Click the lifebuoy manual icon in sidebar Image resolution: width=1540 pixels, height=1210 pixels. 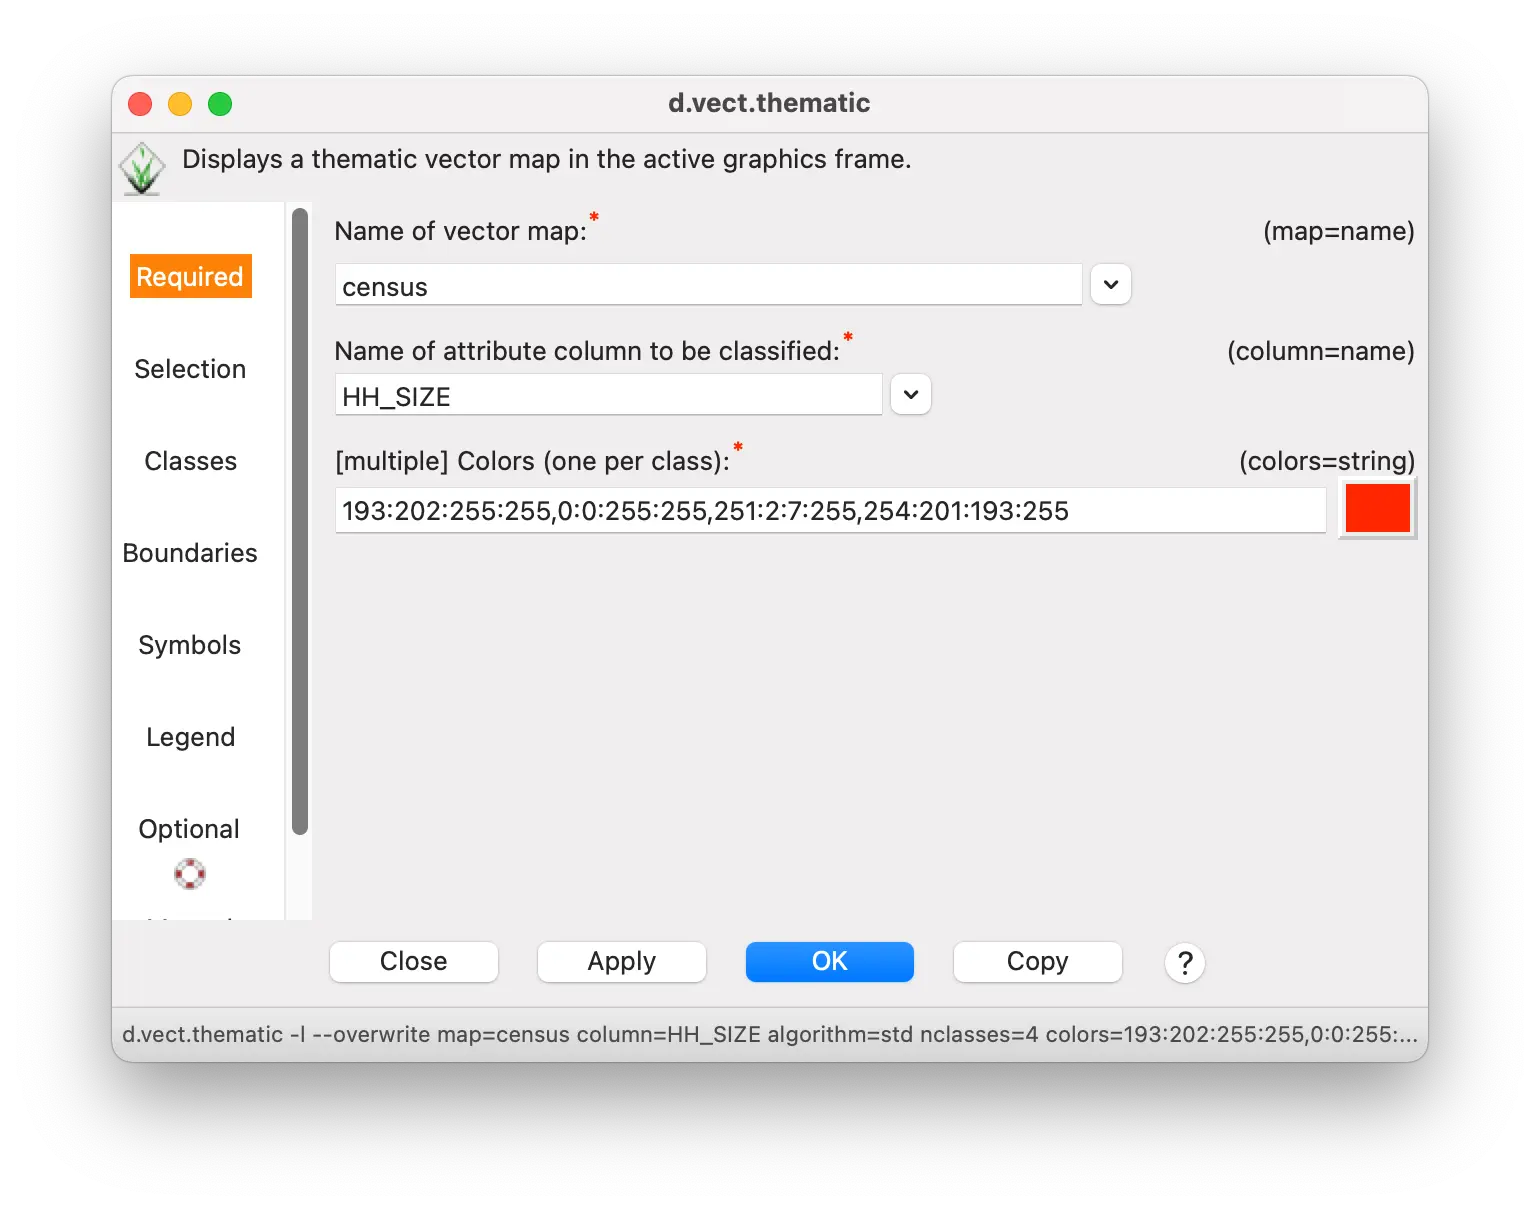click(x=190, y=873)
